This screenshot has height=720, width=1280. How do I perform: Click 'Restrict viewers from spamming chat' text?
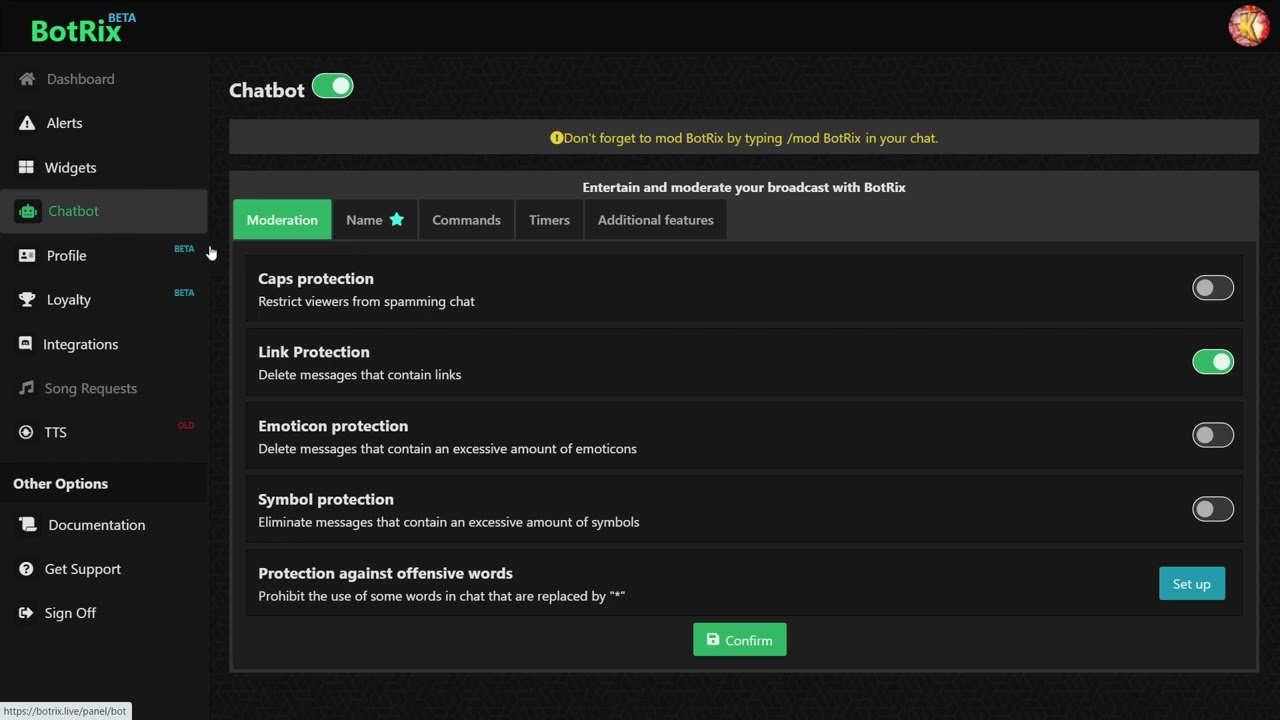tap(366, 301)
